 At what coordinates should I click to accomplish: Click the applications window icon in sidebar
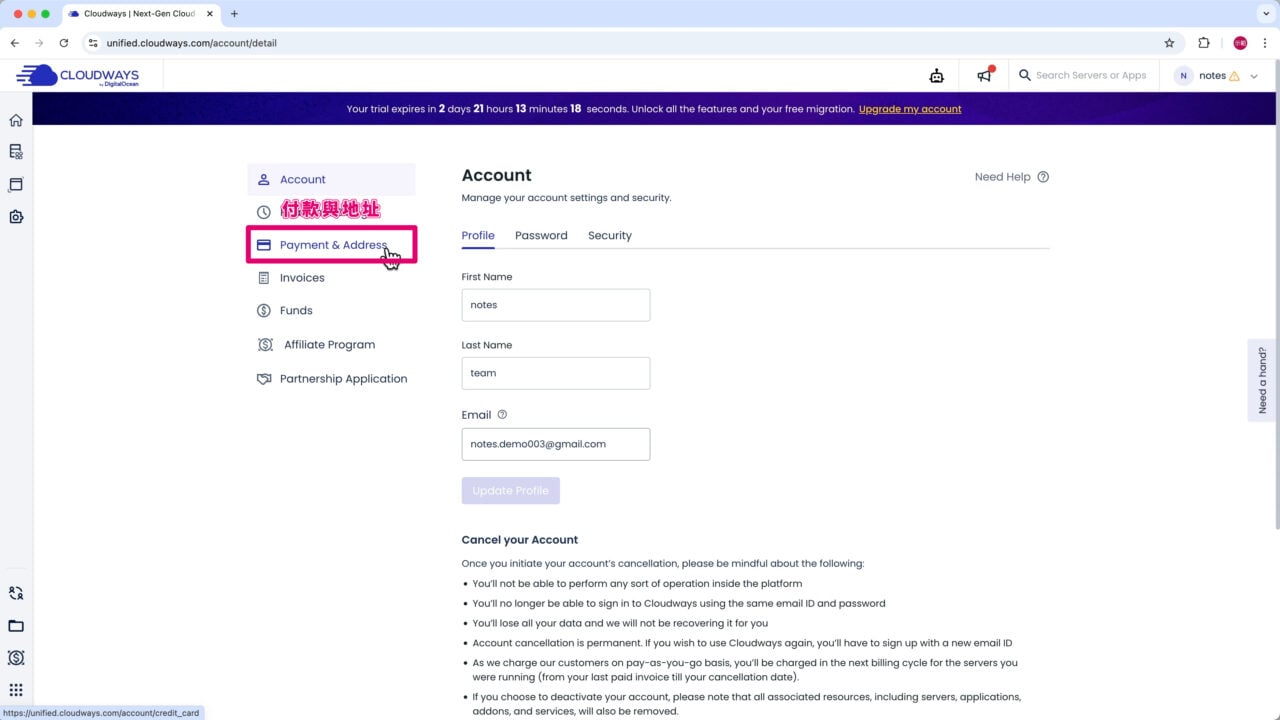[x=16, y=185]
